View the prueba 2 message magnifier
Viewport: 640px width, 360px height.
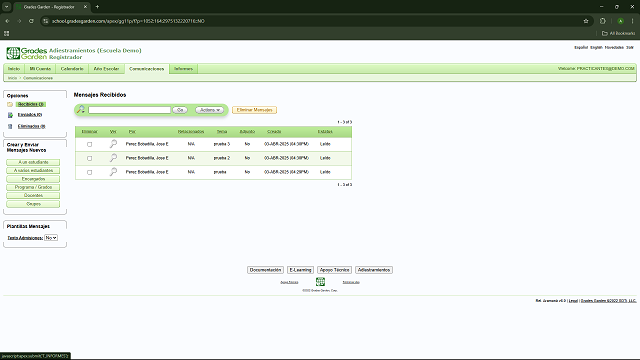(113, 158)
